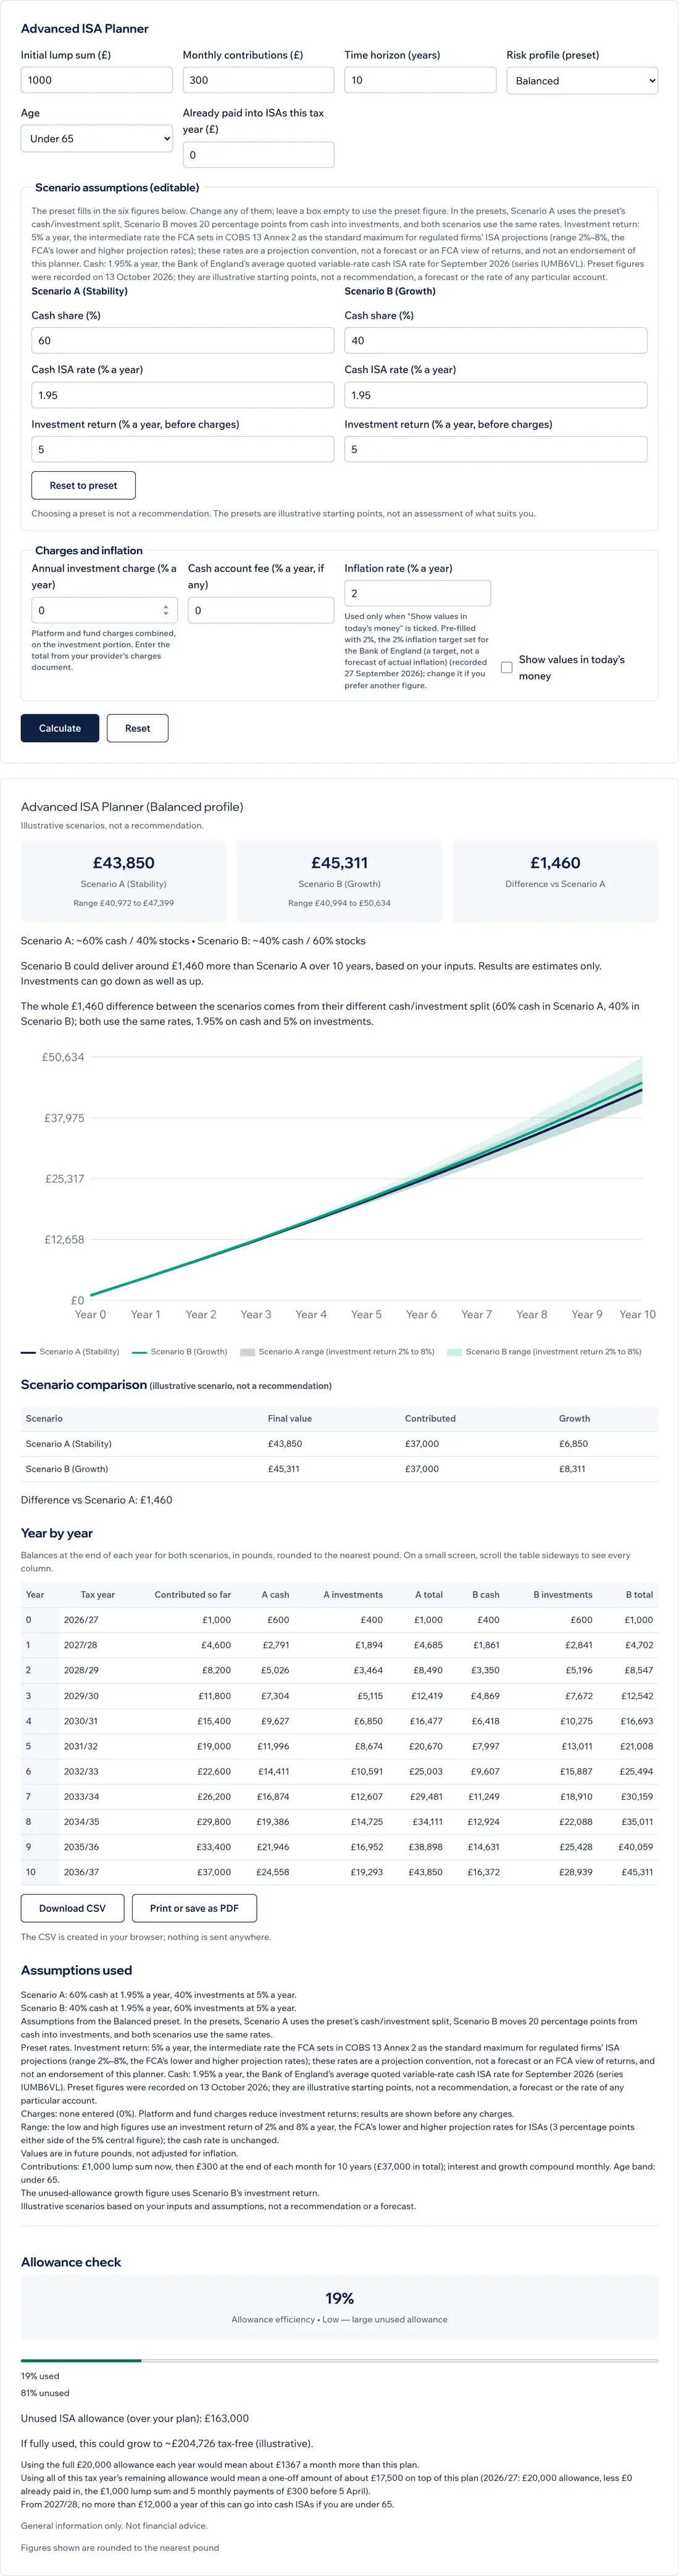
Task: Click Print or save as PDF
Action: click(x=194, y=1908)
